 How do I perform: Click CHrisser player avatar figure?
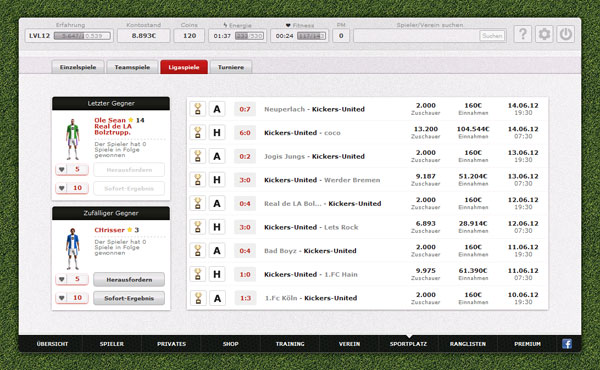72,249
